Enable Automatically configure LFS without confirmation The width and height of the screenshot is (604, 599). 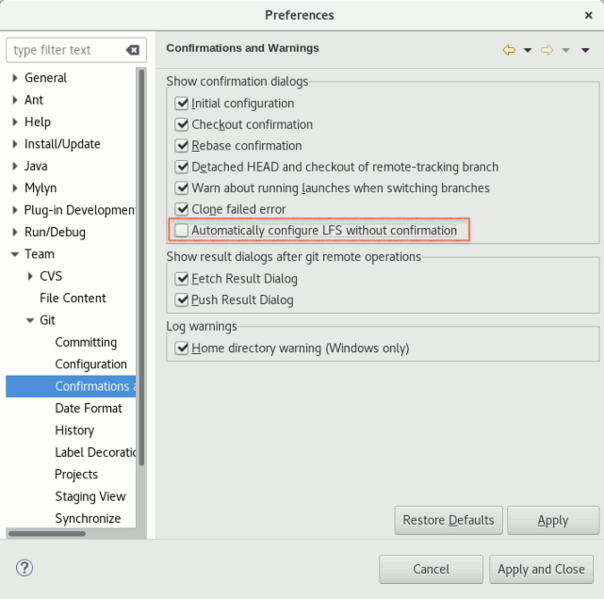pos(181,230)
